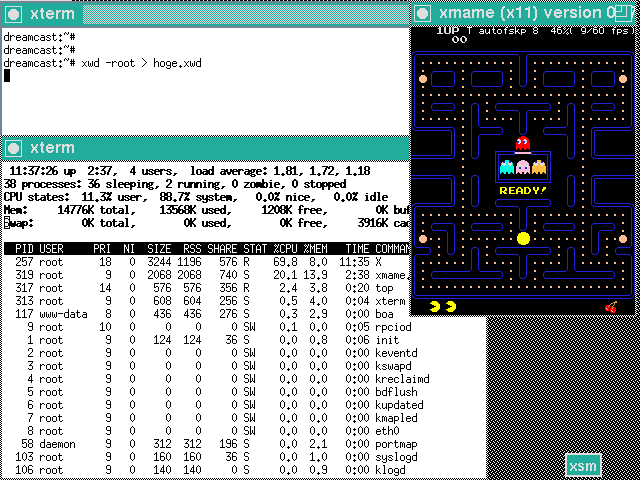The width and height of the screenshot is (640, 480).
Task: Click the top xterm title bar text
Action: coord(52,14)
